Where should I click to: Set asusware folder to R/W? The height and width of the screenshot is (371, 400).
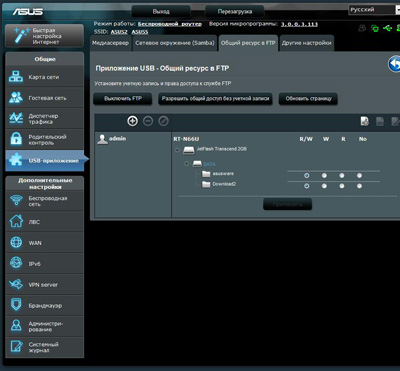click(x=307, y=176)
